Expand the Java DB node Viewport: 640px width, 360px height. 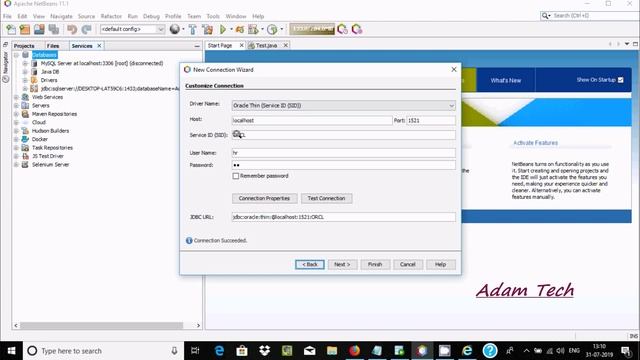25,72
